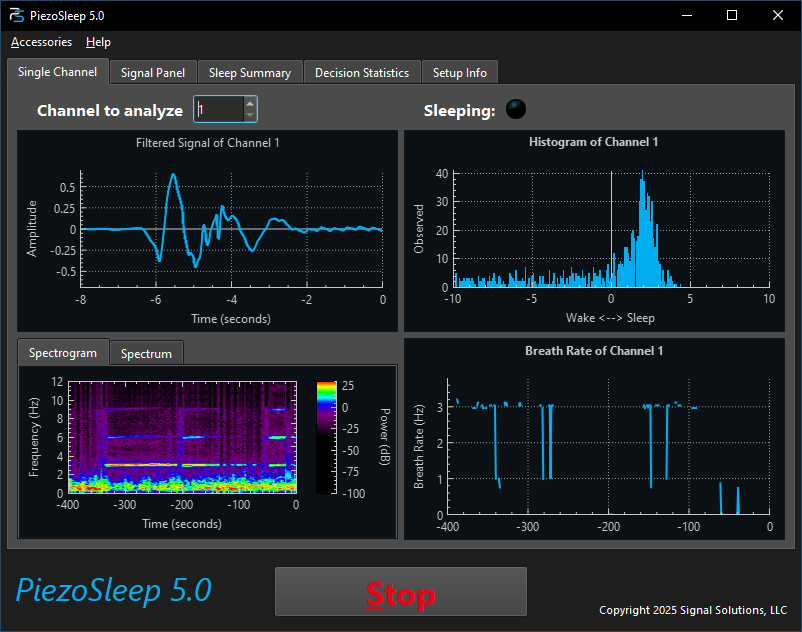Click the 'Wake <--> Sleep' axis label
This screenshot has width=802, height=632.
coord(610,318)
